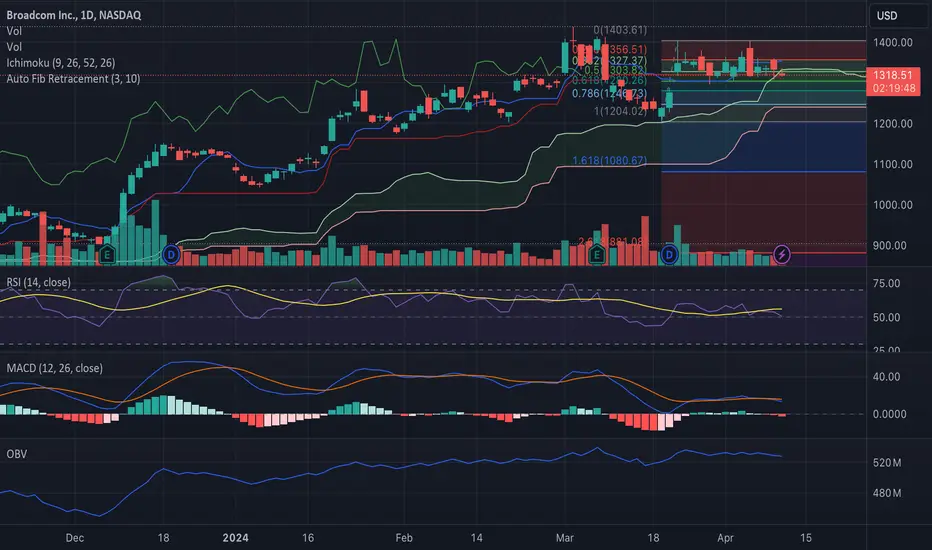Select the Vol label directly below the Broadcom title
The image size is (932, 550).
pos(14,31)
